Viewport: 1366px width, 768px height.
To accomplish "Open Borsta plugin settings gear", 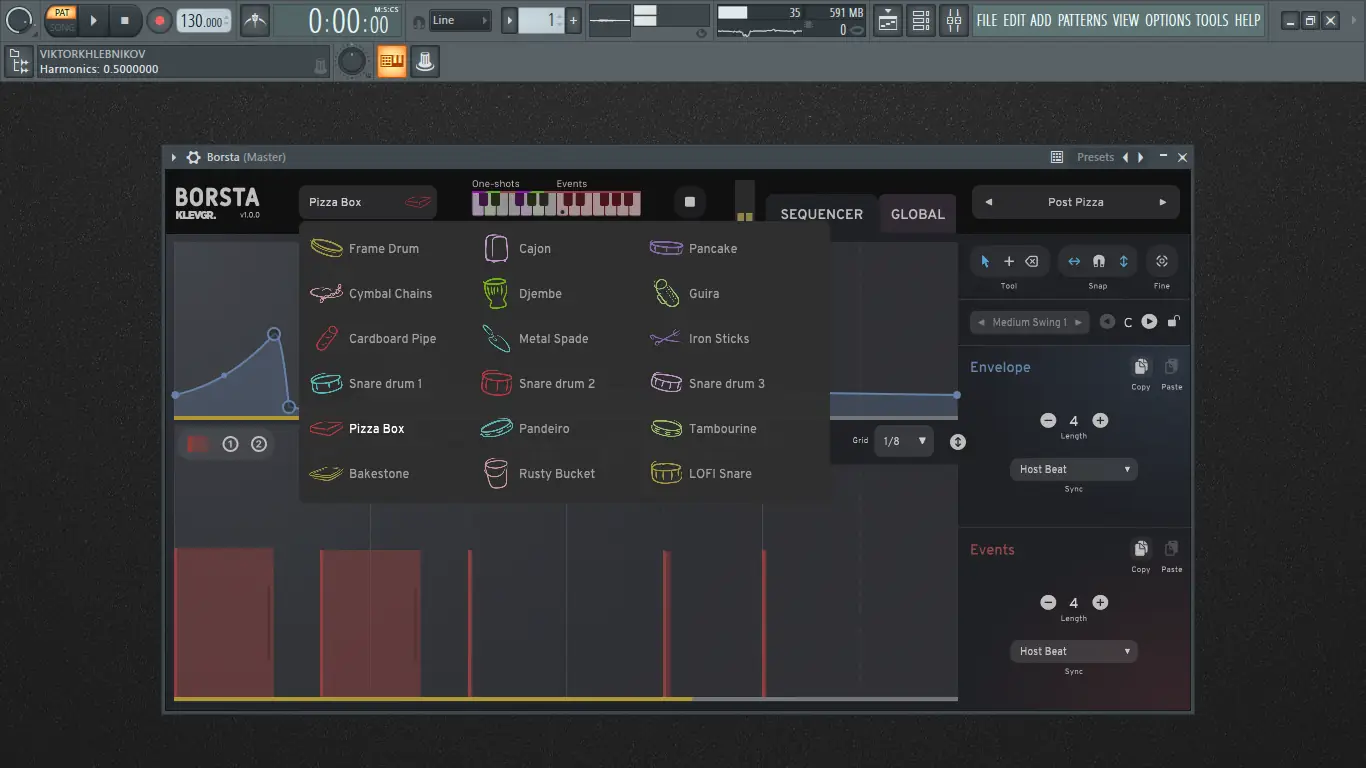I will 194,157.
